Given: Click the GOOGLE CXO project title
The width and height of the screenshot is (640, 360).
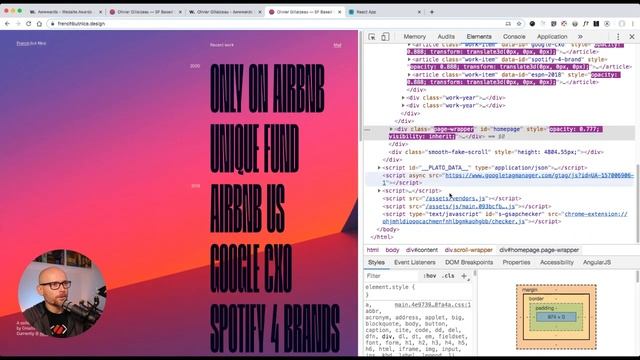Looking at the screenshot, I should 251,268.
